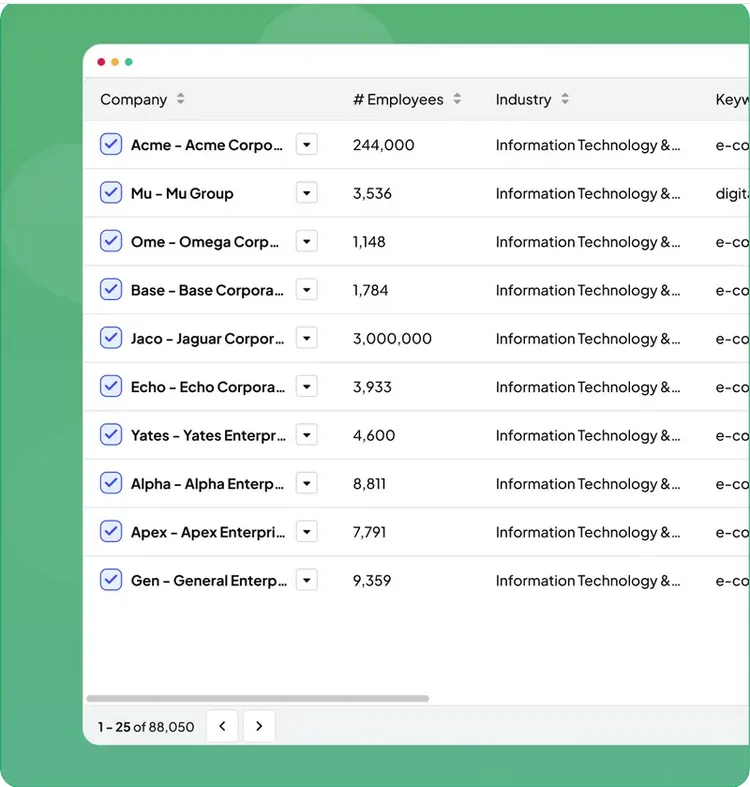The height and width of the screenshot is (787, 750).
Task: Select company name Acme – Acme Corpo…
Action: coord(207,145)
